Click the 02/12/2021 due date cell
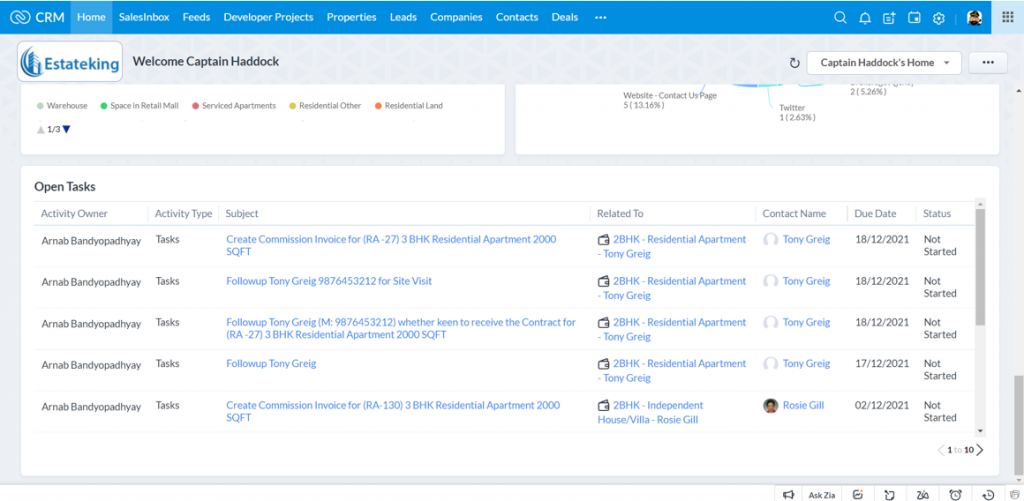1024x501 pixels. point(882,406)
